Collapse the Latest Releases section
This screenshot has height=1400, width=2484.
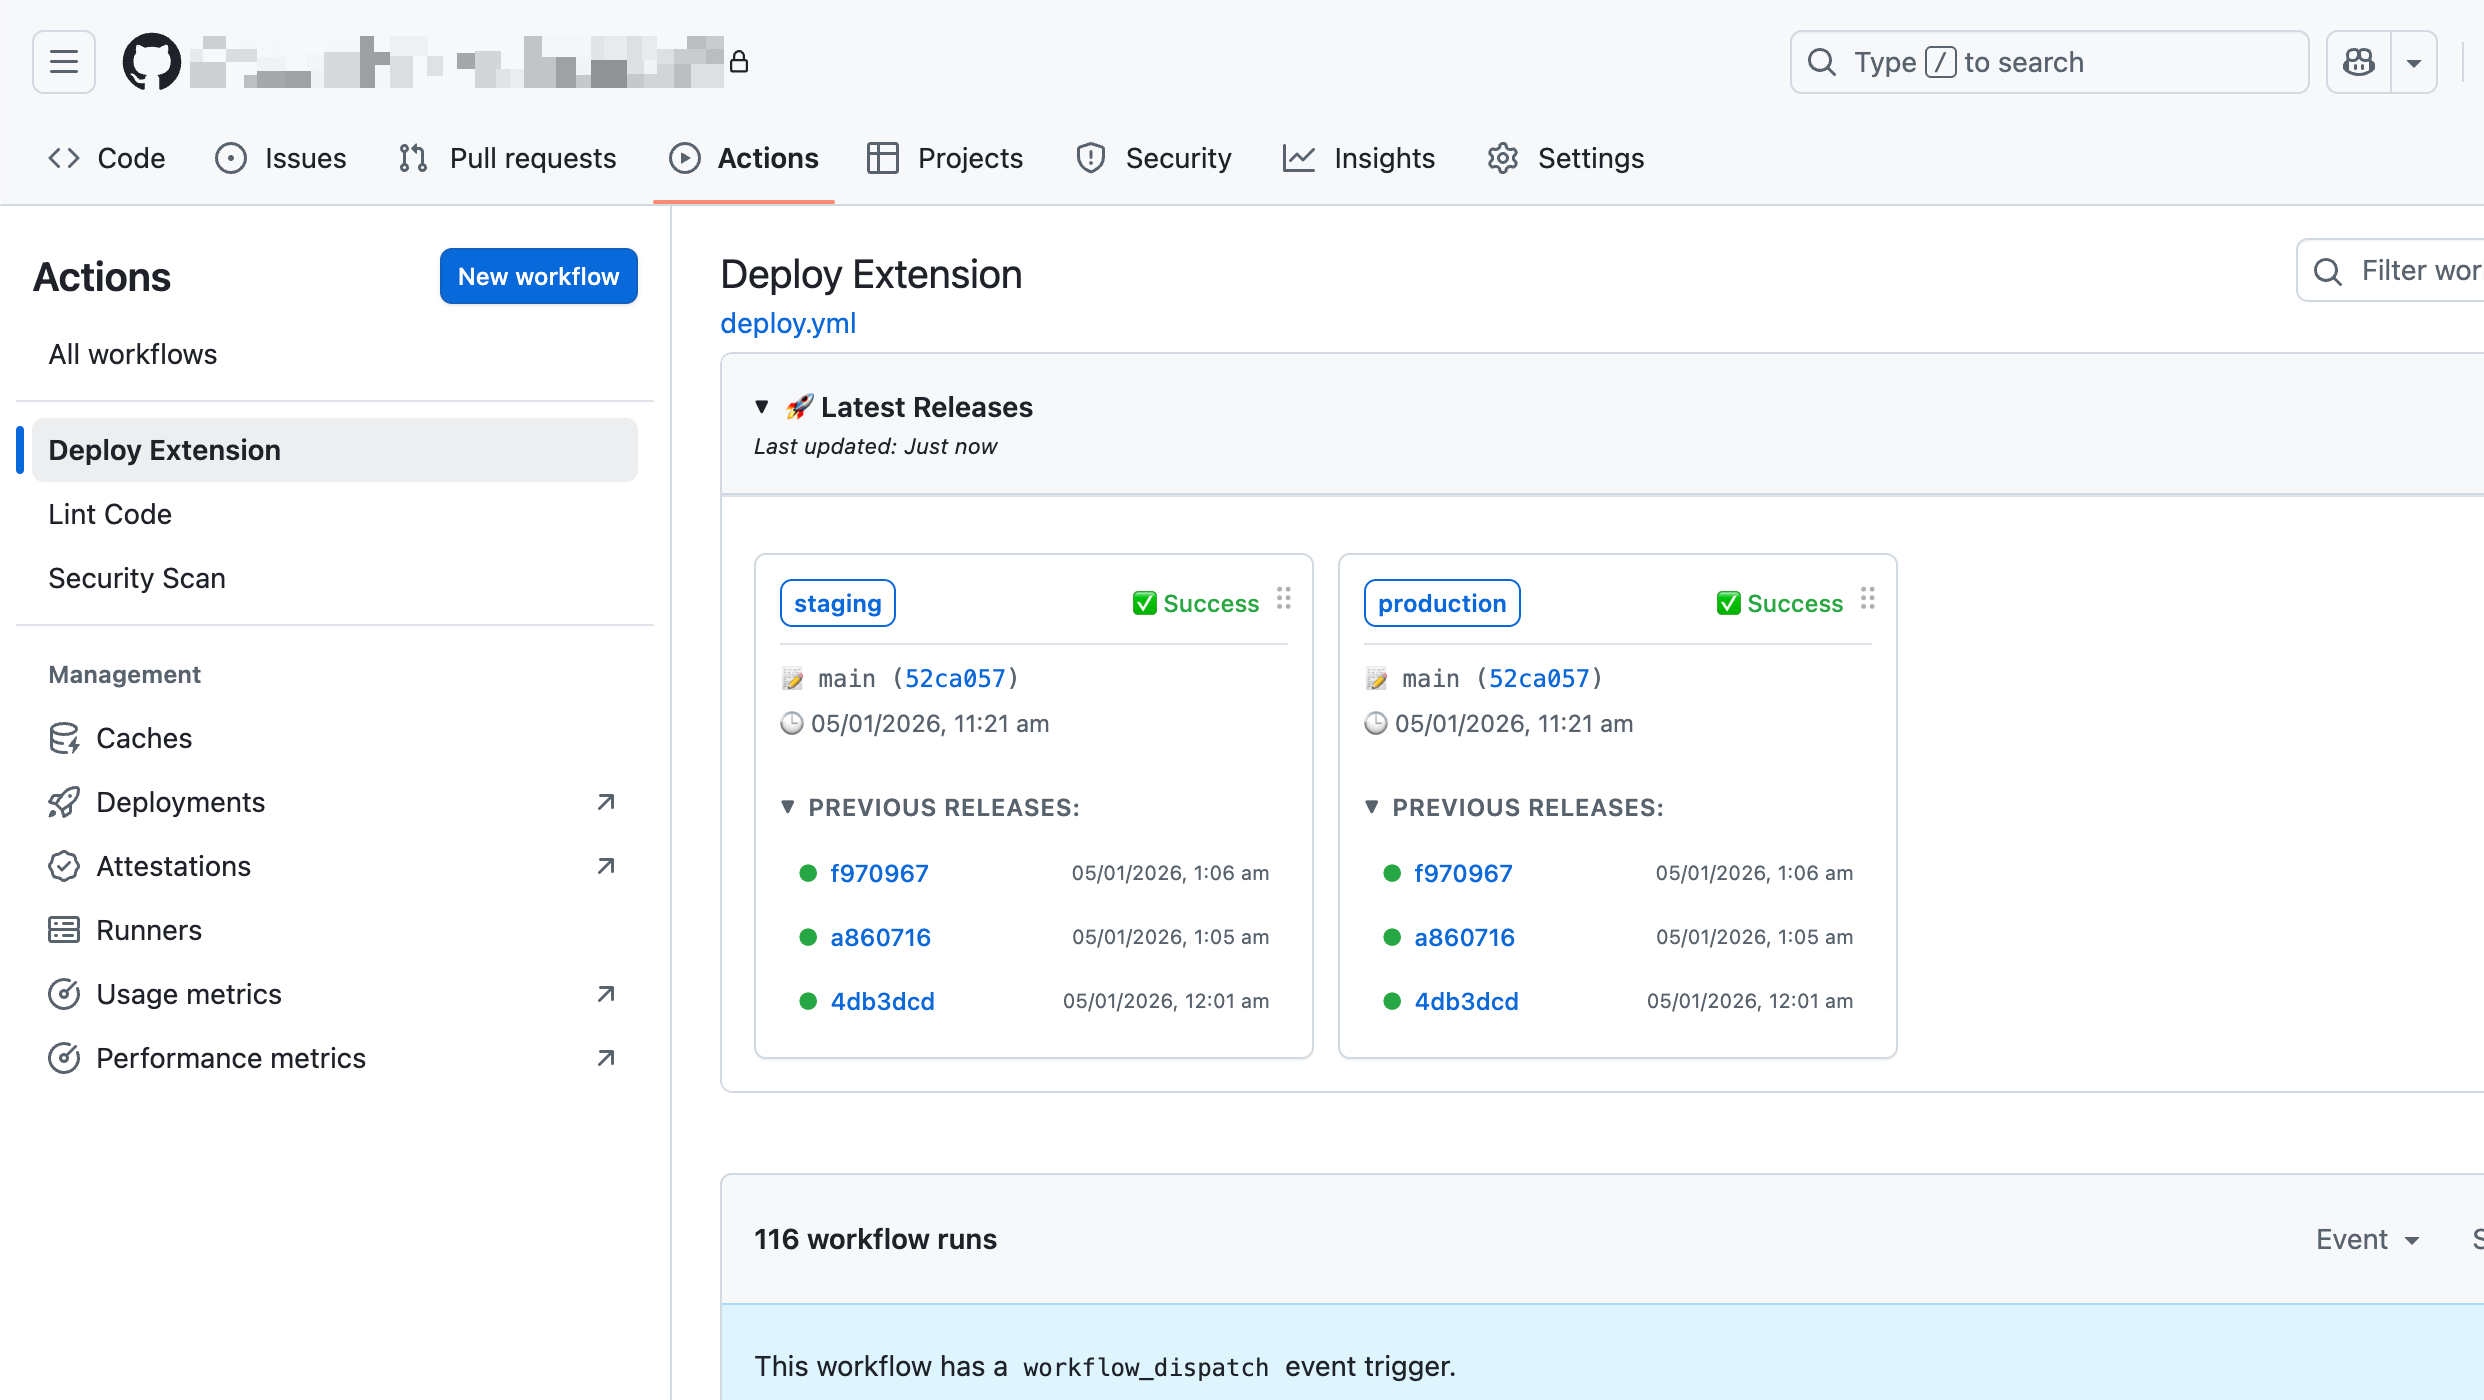coord(762,407)
